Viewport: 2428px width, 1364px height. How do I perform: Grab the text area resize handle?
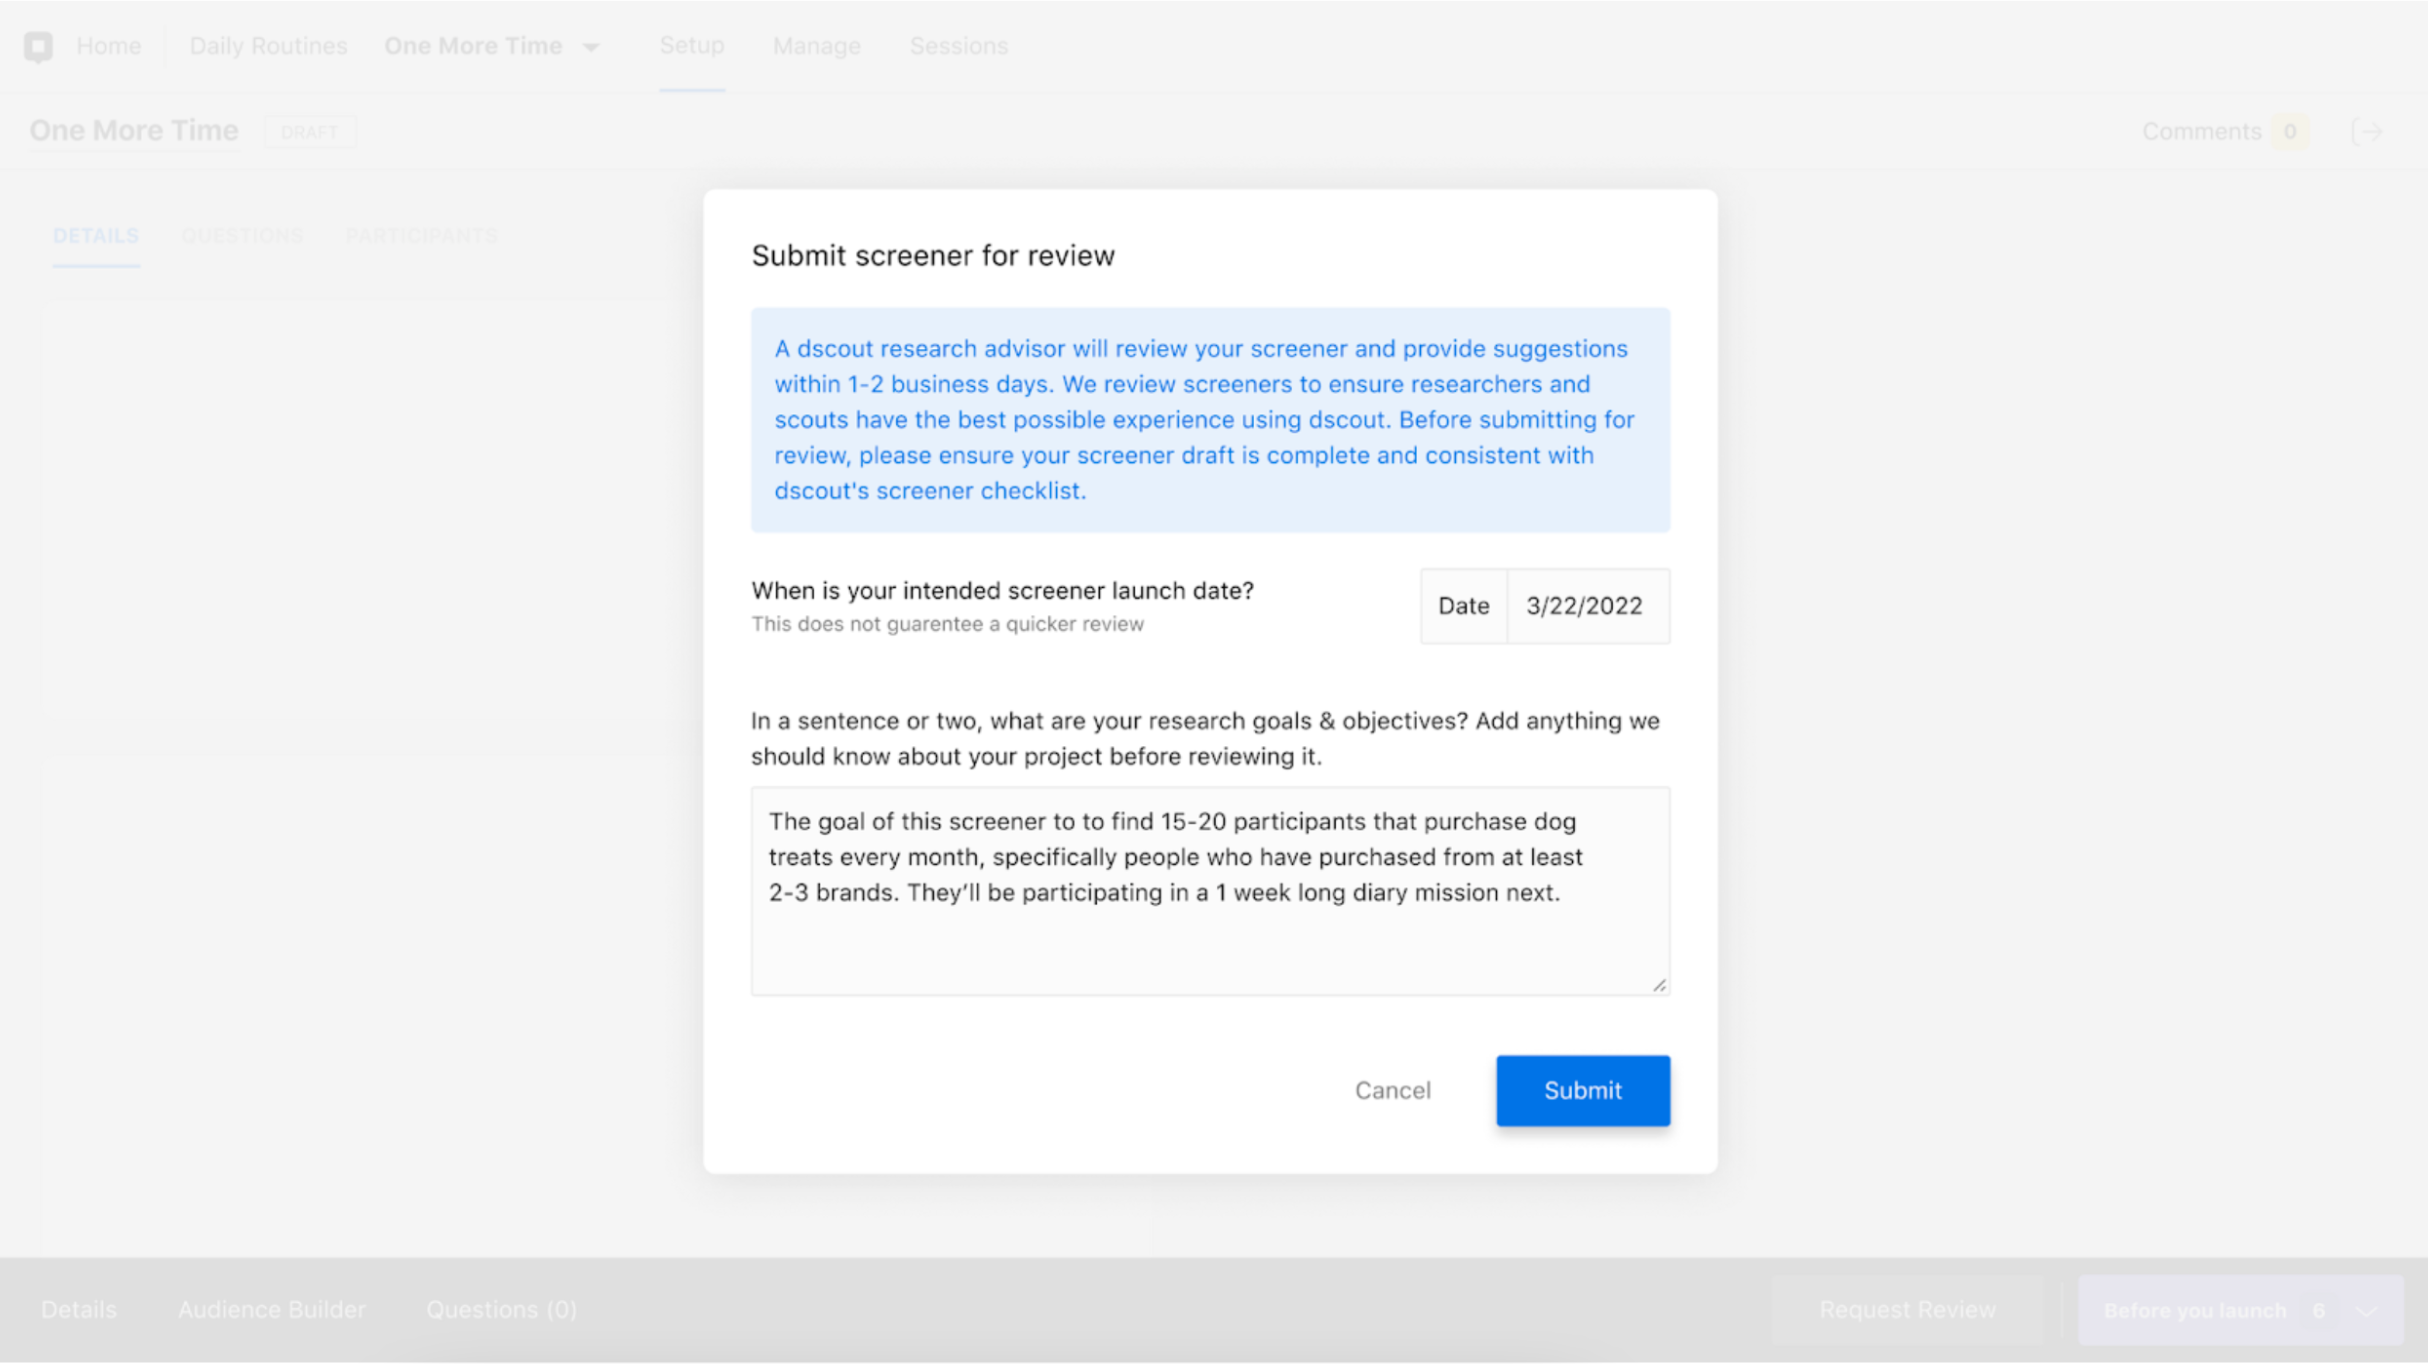pos(1659,985)
